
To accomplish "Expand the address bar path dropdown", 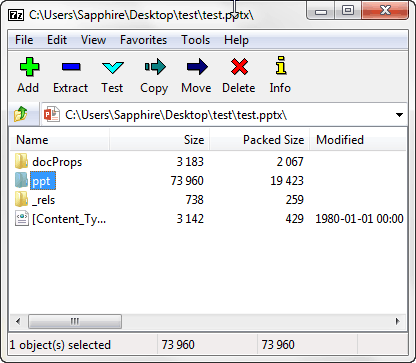I will tap(399, 115).
